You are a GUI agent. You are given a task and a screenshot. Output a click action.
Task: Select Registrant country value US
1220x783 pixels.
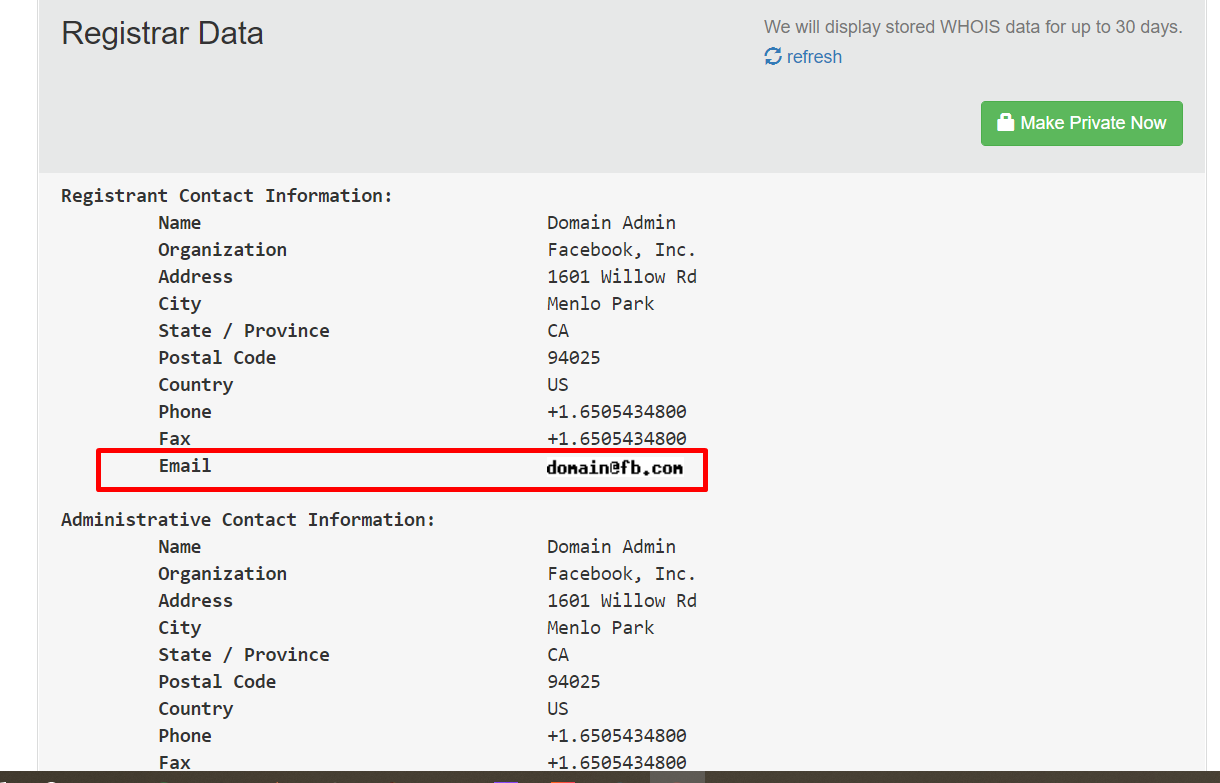[x=558, y=385]
